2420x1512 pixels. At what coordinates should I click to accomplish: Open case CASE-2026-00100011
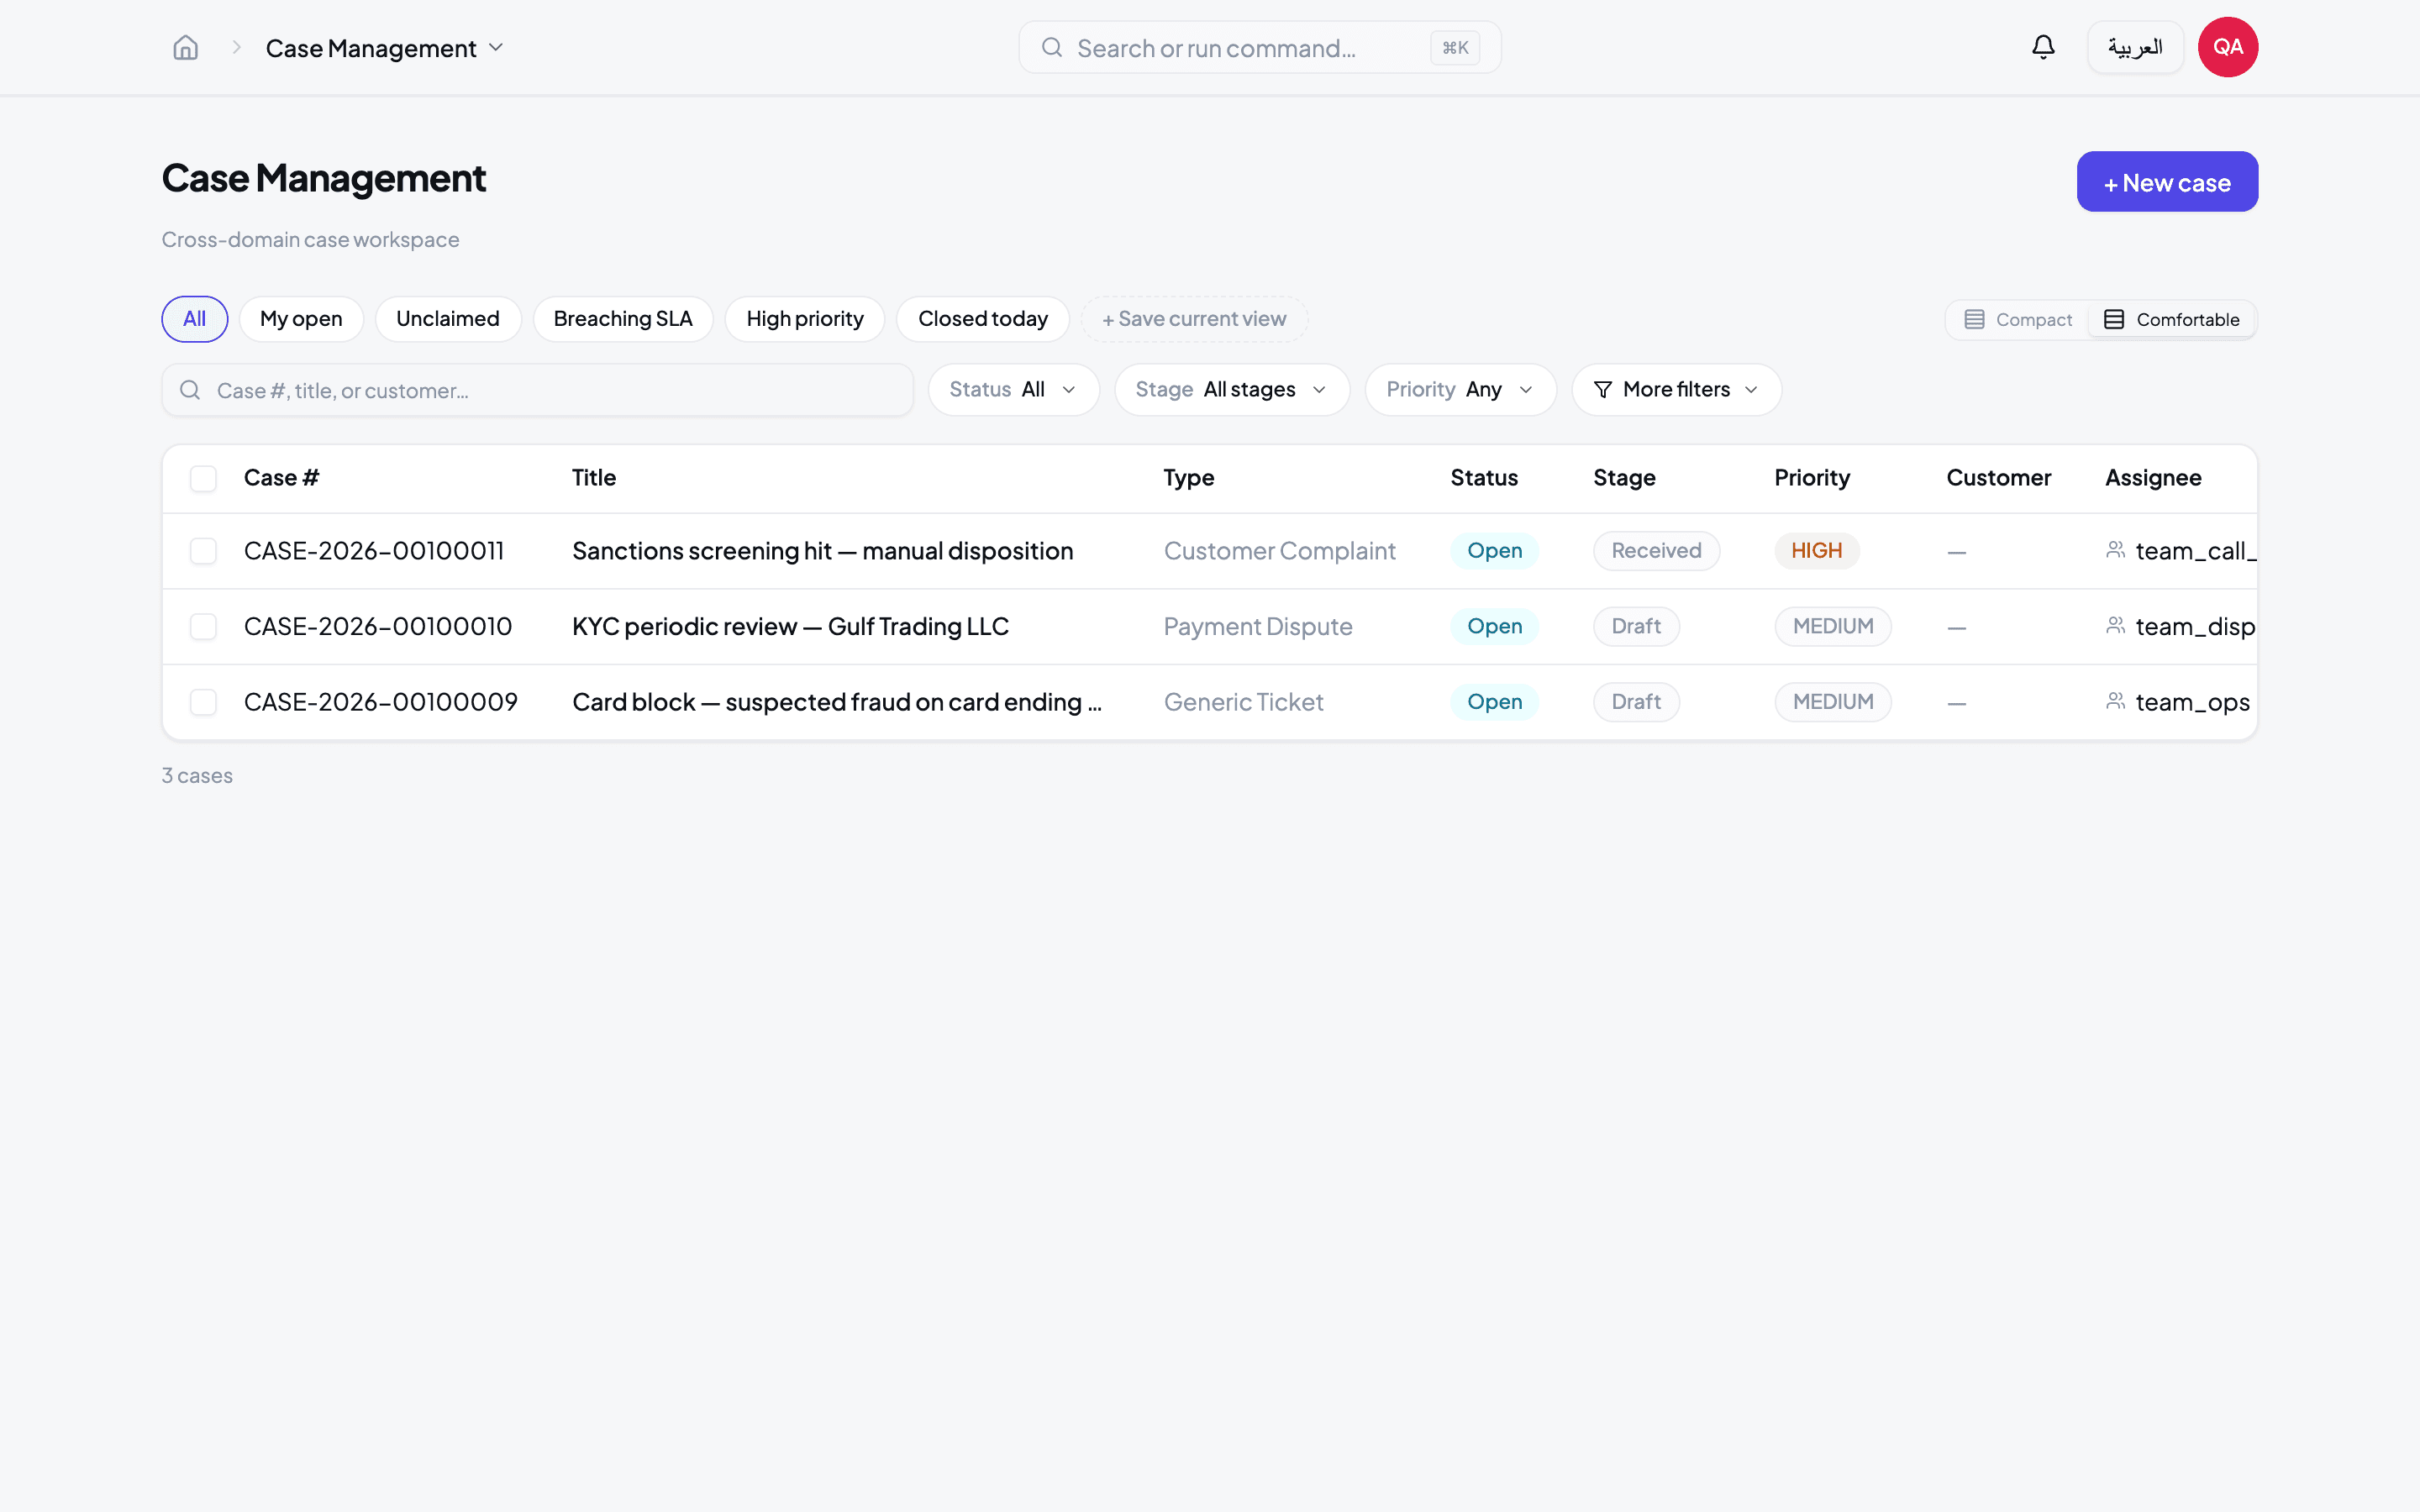[374, 551]
